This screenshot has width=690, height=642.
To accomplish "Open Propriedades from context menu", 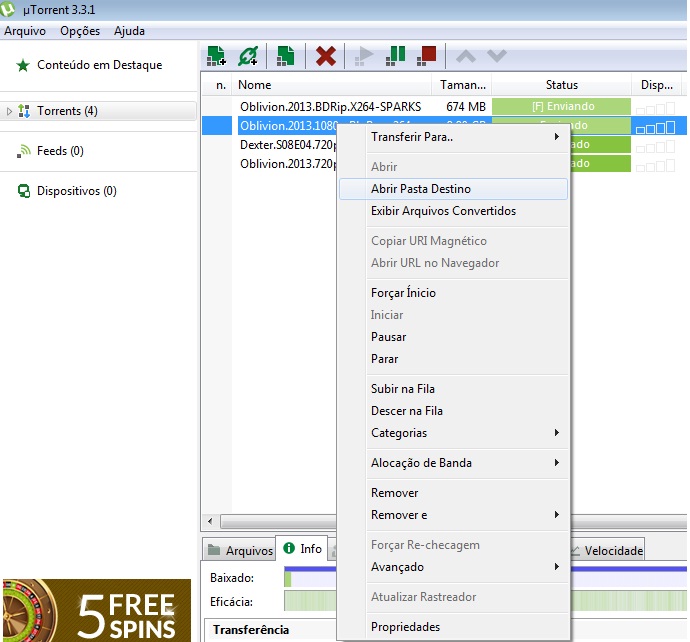I will [x=453, y=627].
